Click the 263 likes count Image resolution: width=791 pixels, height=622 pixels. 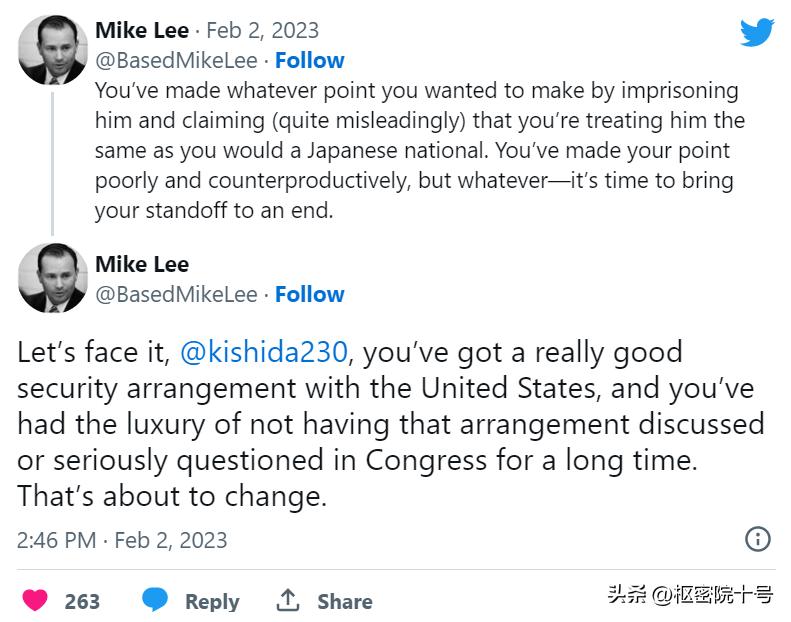click(x=82, y=601)
